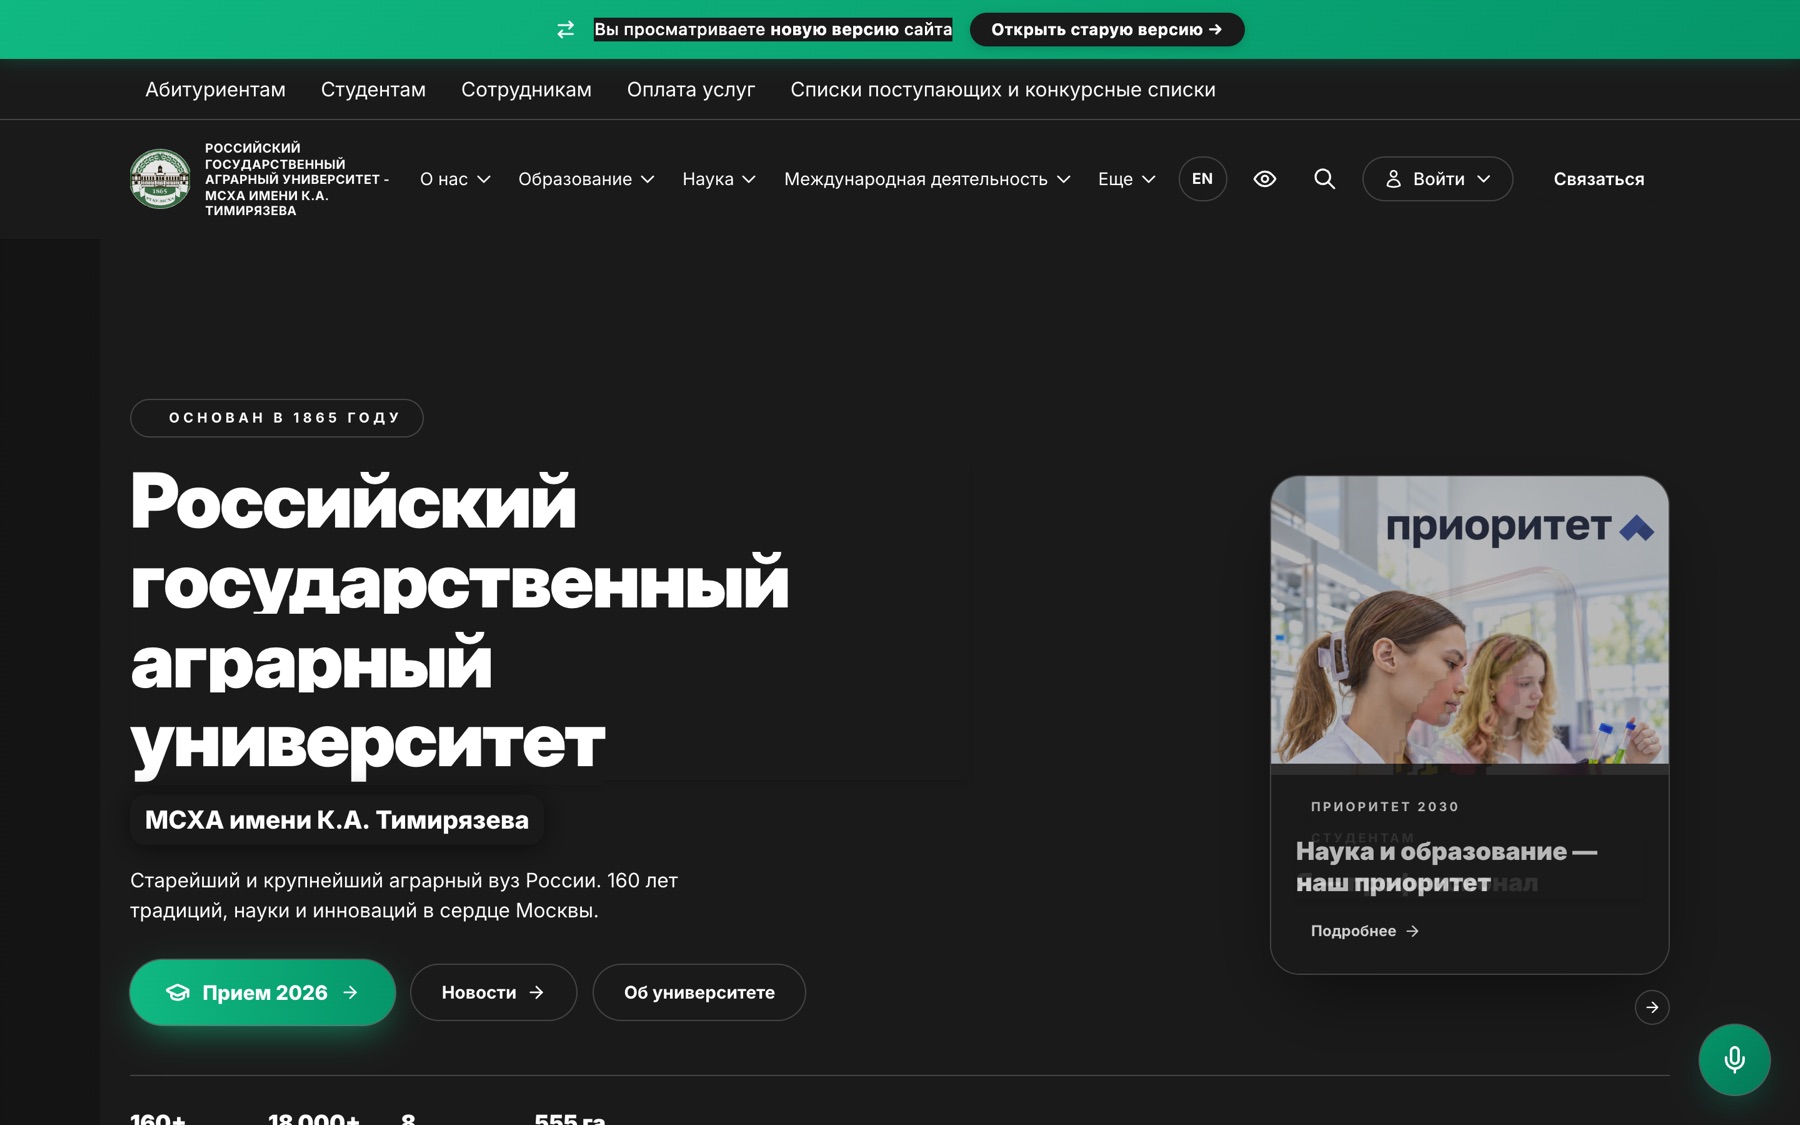Click the university name text beside logo

pos(296,179)
